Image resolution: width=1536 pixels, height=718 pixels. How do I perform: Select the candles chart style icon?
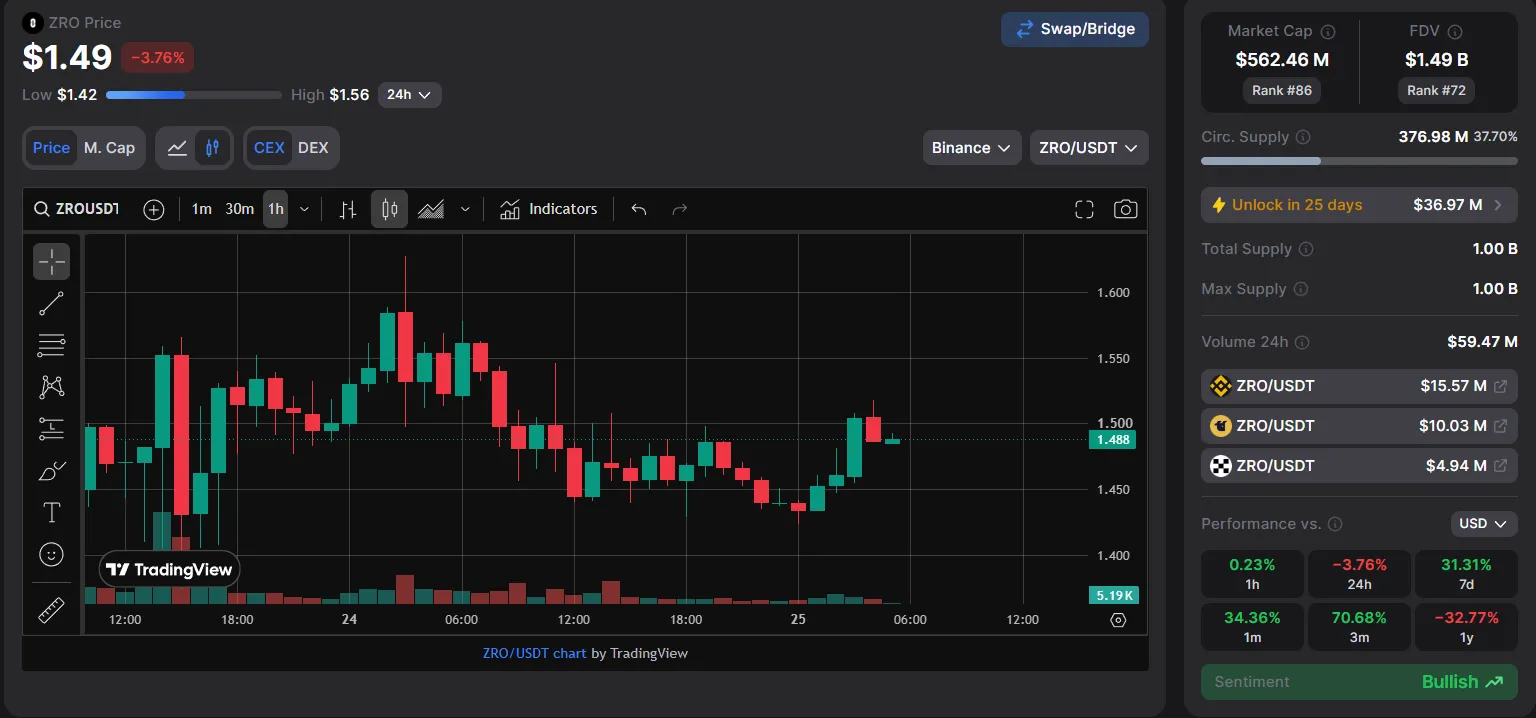[390, 209]
